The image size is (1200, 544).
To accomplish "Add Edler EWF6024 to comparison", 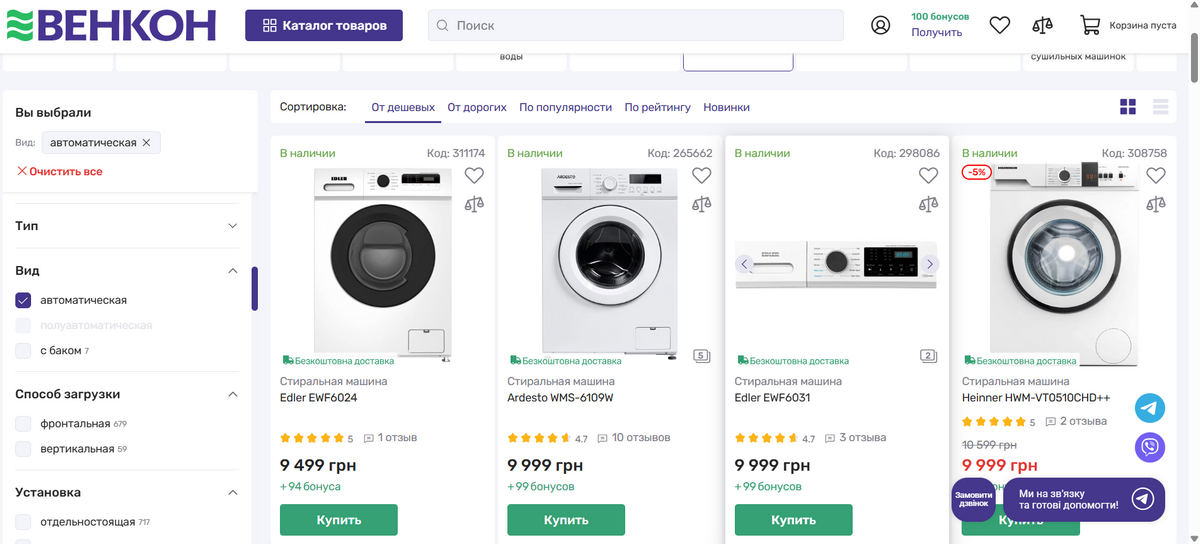I will (474, 204).
